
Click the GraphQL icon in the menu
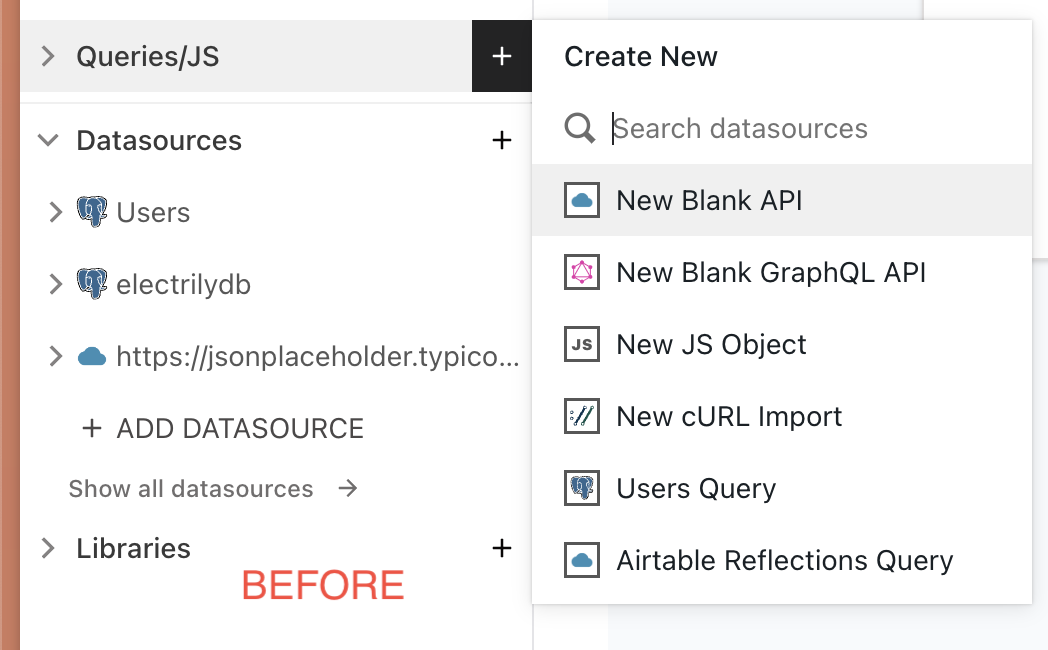pyautogui.click(x=581, y=272)
